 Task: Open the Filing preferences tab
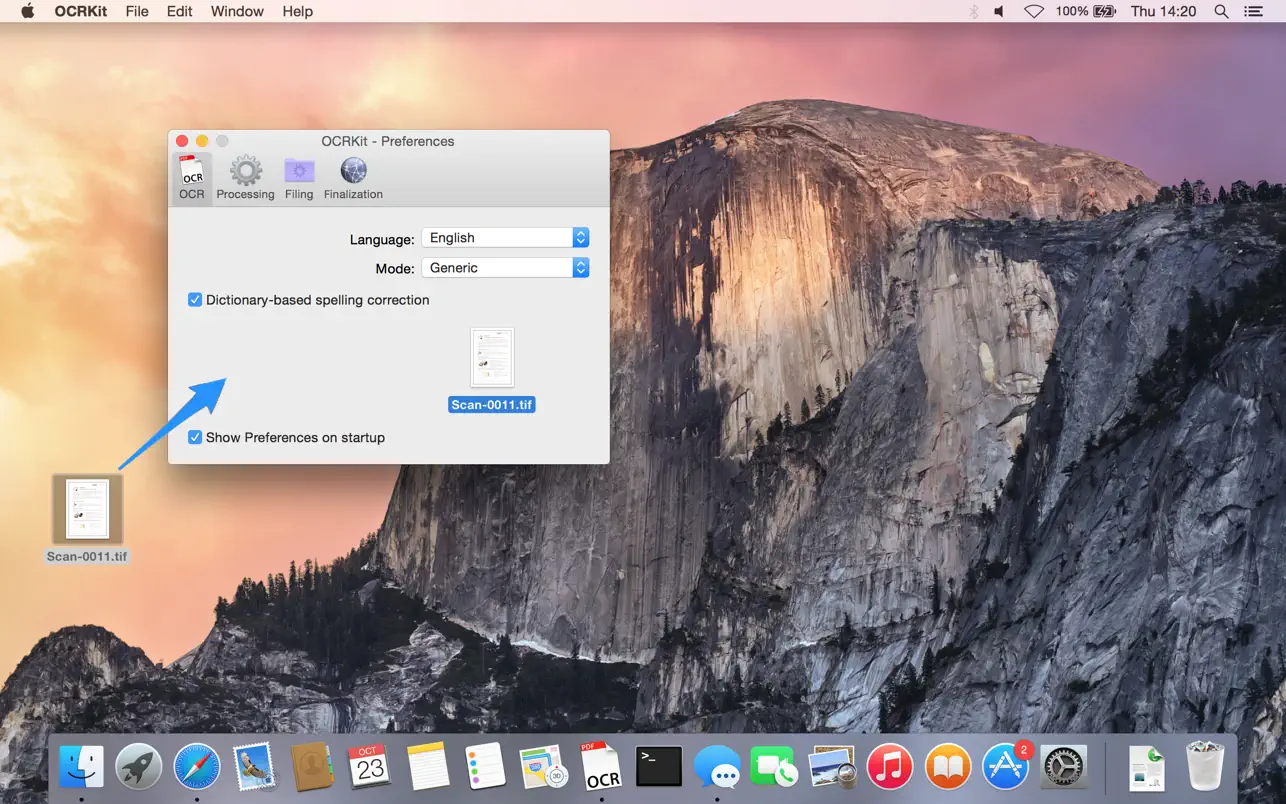click(299, 179)
